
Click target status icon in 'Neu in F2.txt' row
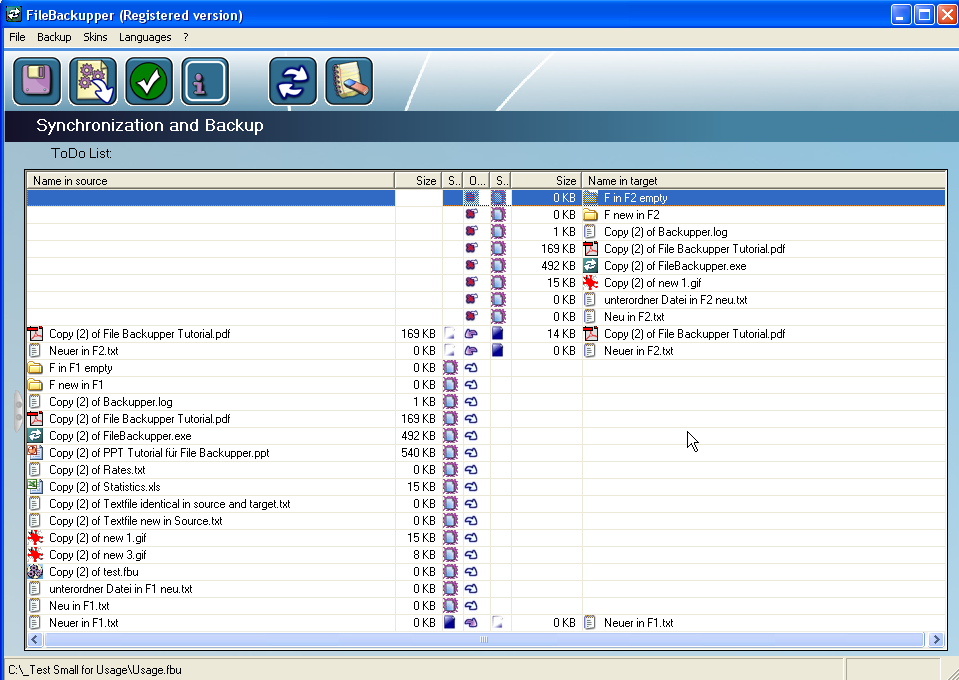click(498, 317)
